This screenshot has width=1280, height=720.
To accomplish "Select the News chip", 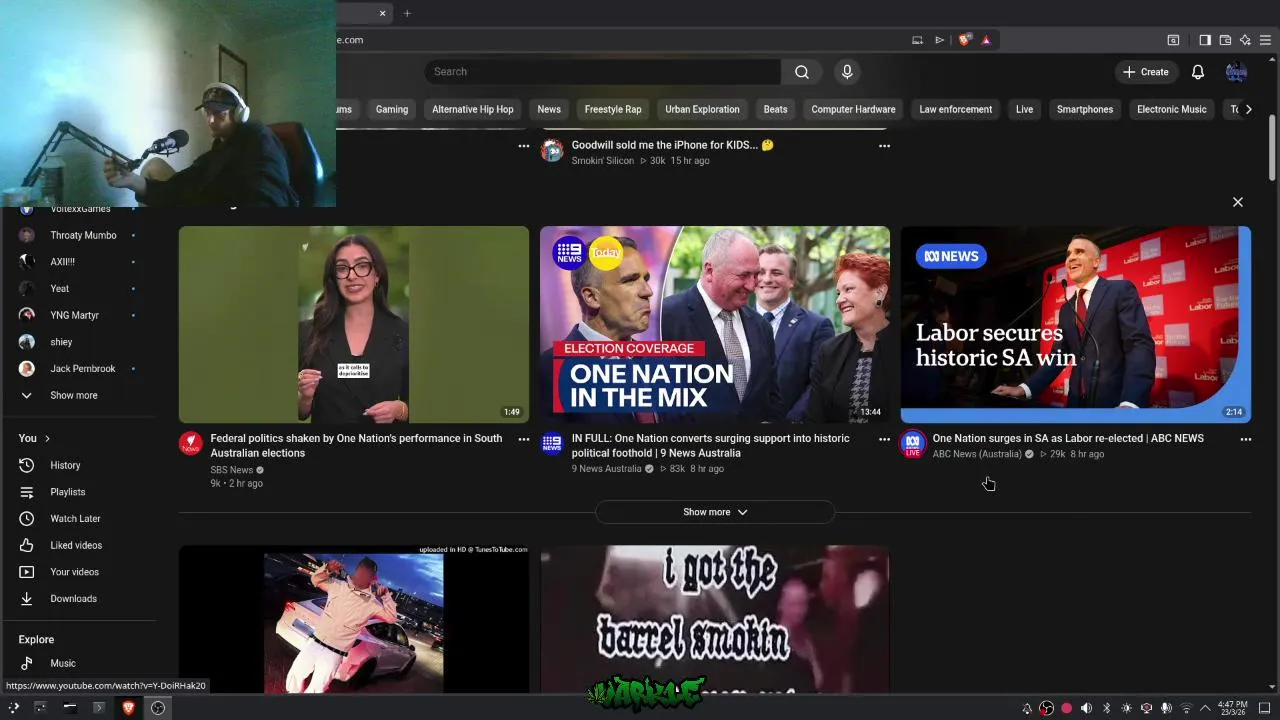I will pyautogui.click(x=549, y=109).
